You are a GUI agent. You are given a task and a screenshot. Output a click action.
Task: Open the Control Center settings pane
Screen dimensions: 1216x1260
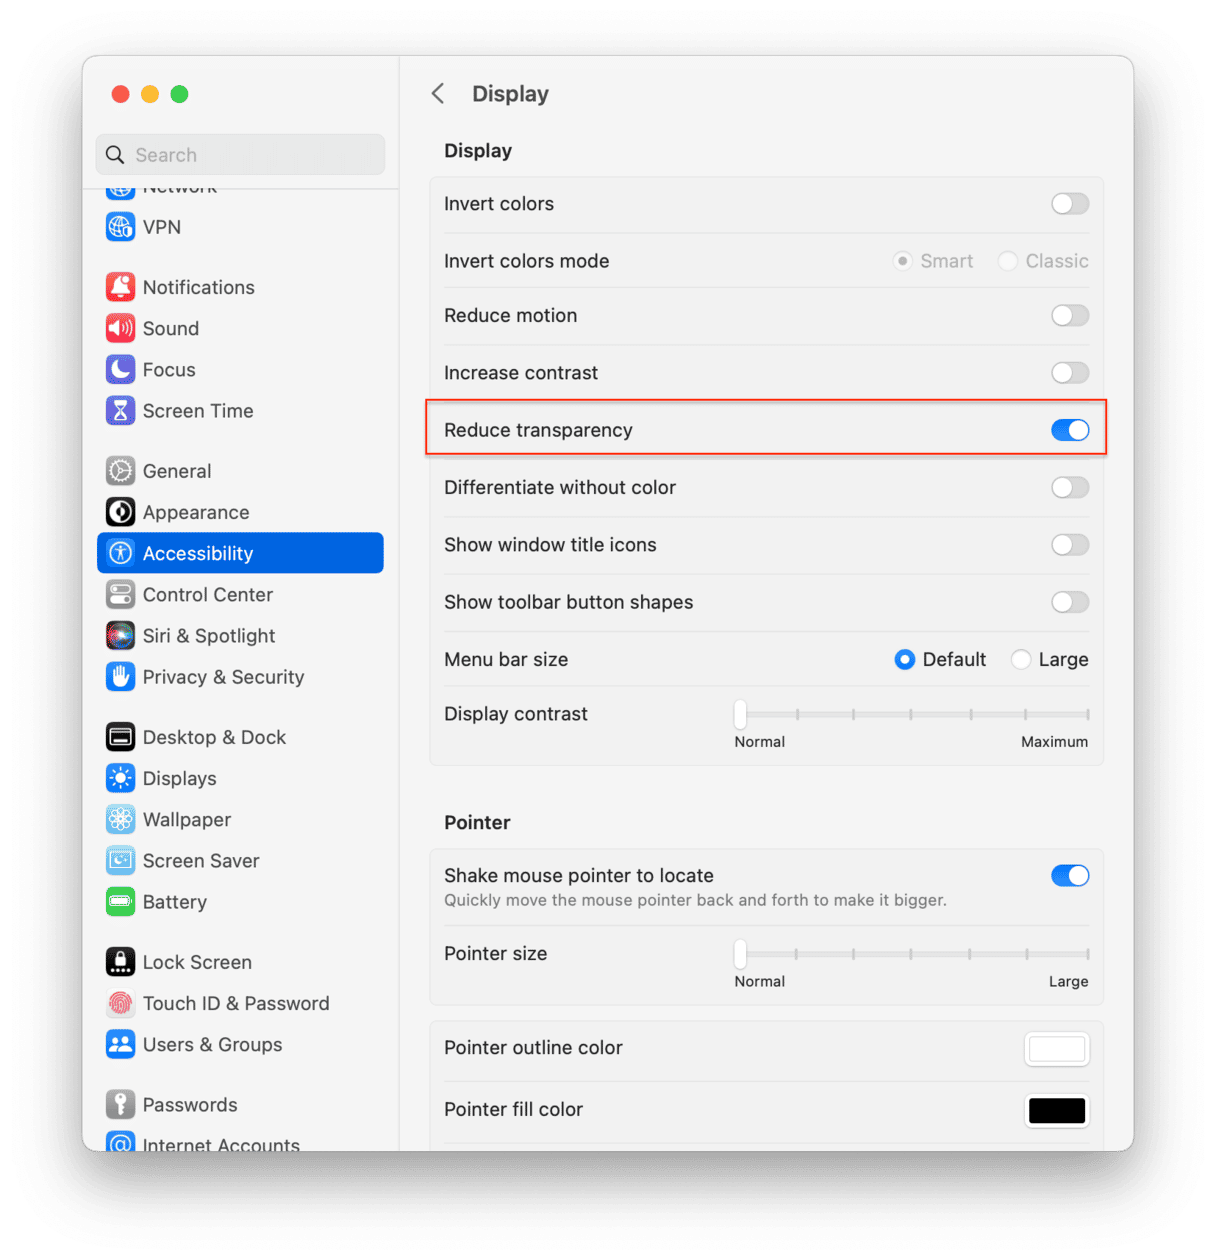[240, 595]
